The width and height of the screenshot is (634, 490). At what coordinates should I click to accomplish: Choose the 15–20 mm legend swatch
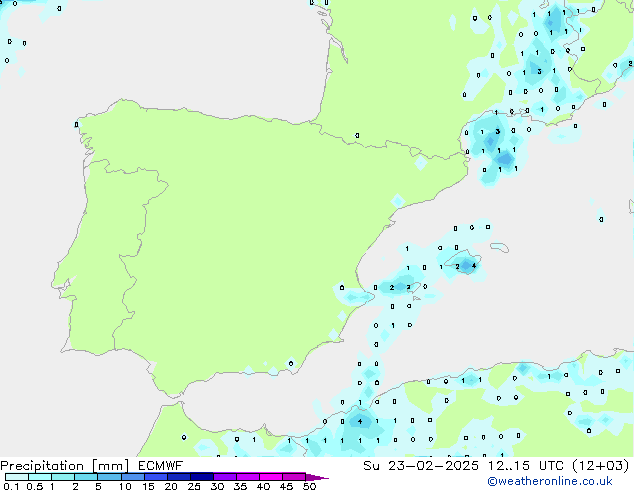pos(156,477)
